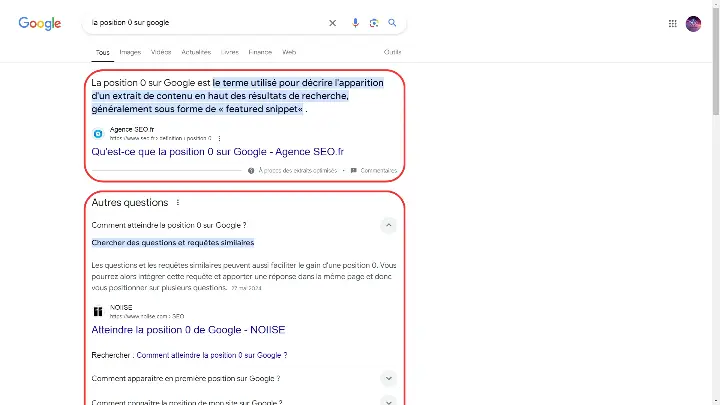
Task: Open three-dot menu next to Autres questions
Action: [x=178, y=202]
